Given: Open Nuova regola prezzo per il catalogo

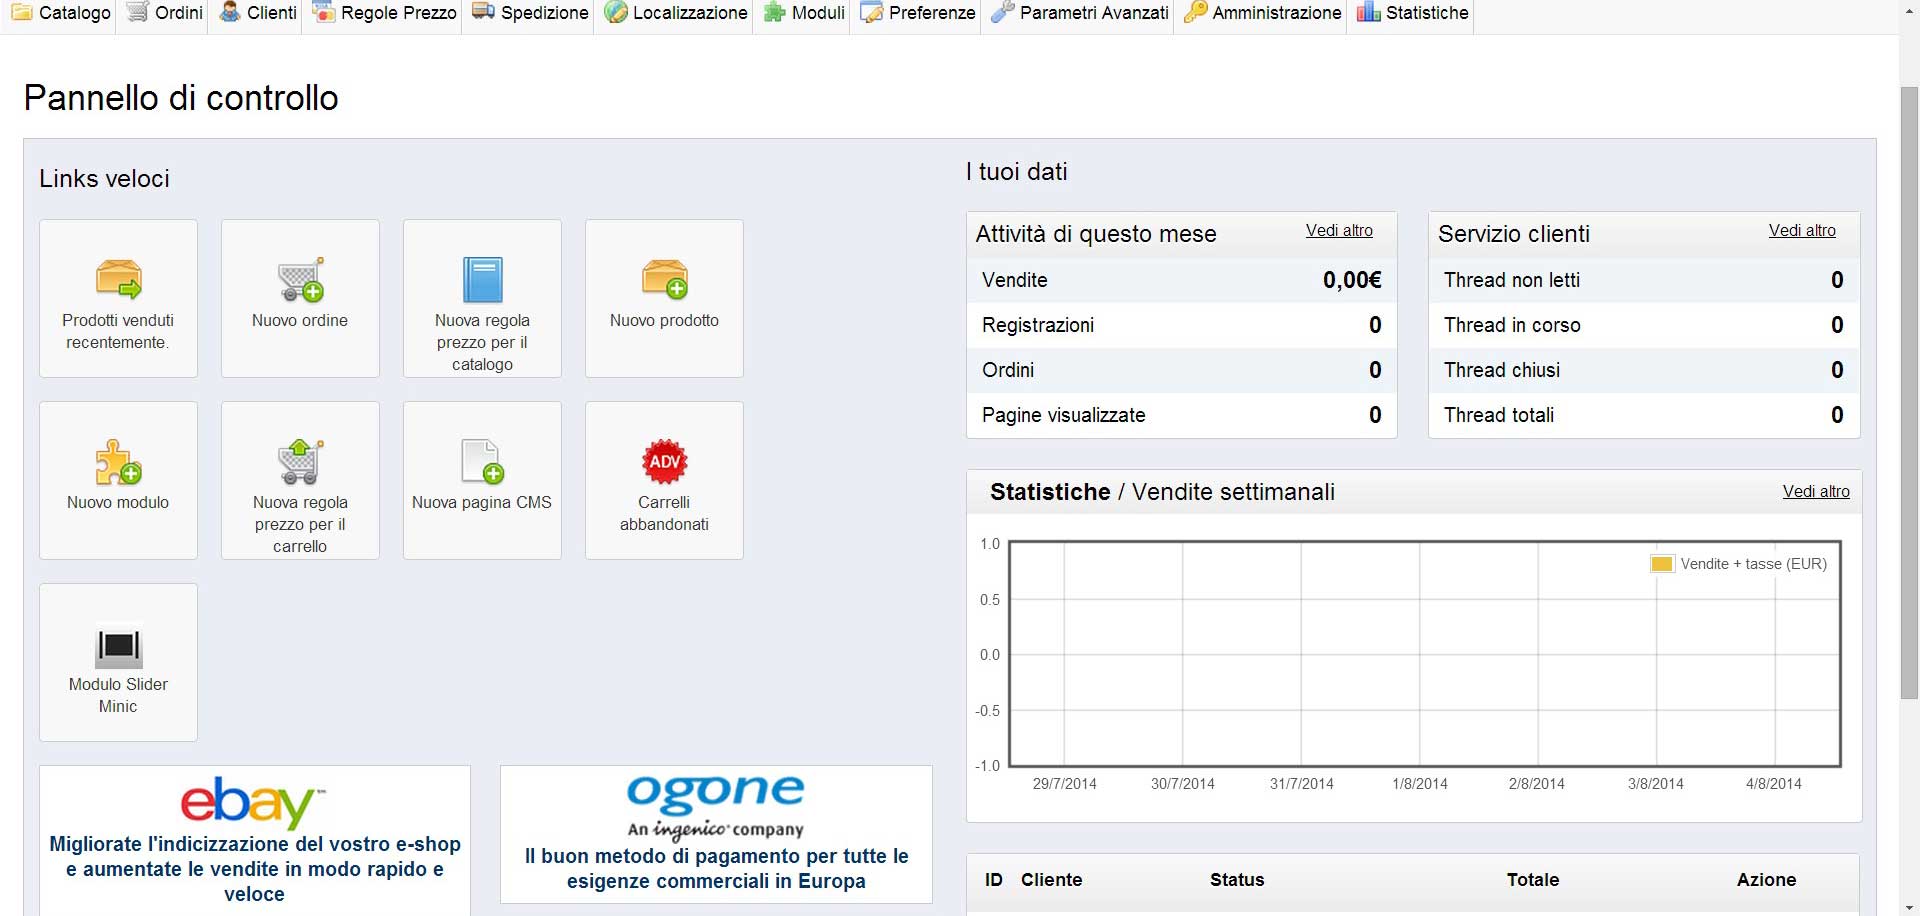Looking at the screenshot, I should point(482,298).
